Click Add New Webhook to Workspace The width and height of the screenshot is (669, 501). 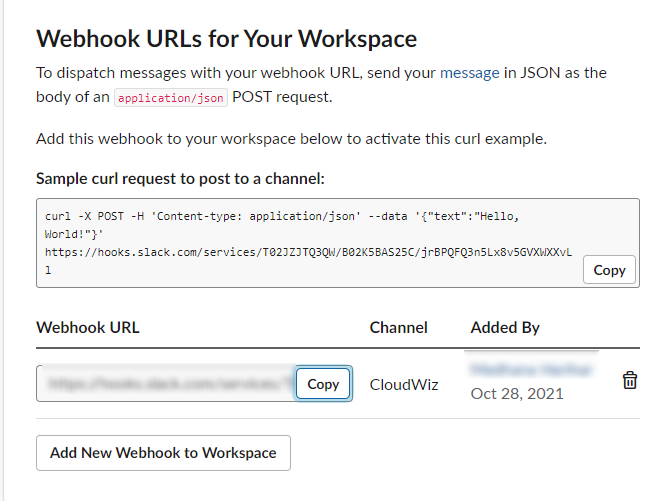click(x=163, y=453)
